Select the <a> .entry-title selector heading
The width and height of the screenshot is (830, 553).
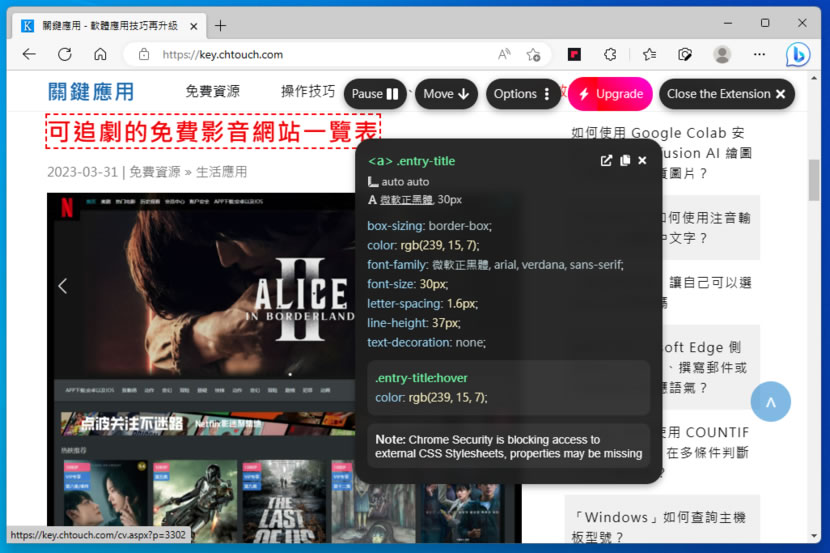[x=411, y=161]
